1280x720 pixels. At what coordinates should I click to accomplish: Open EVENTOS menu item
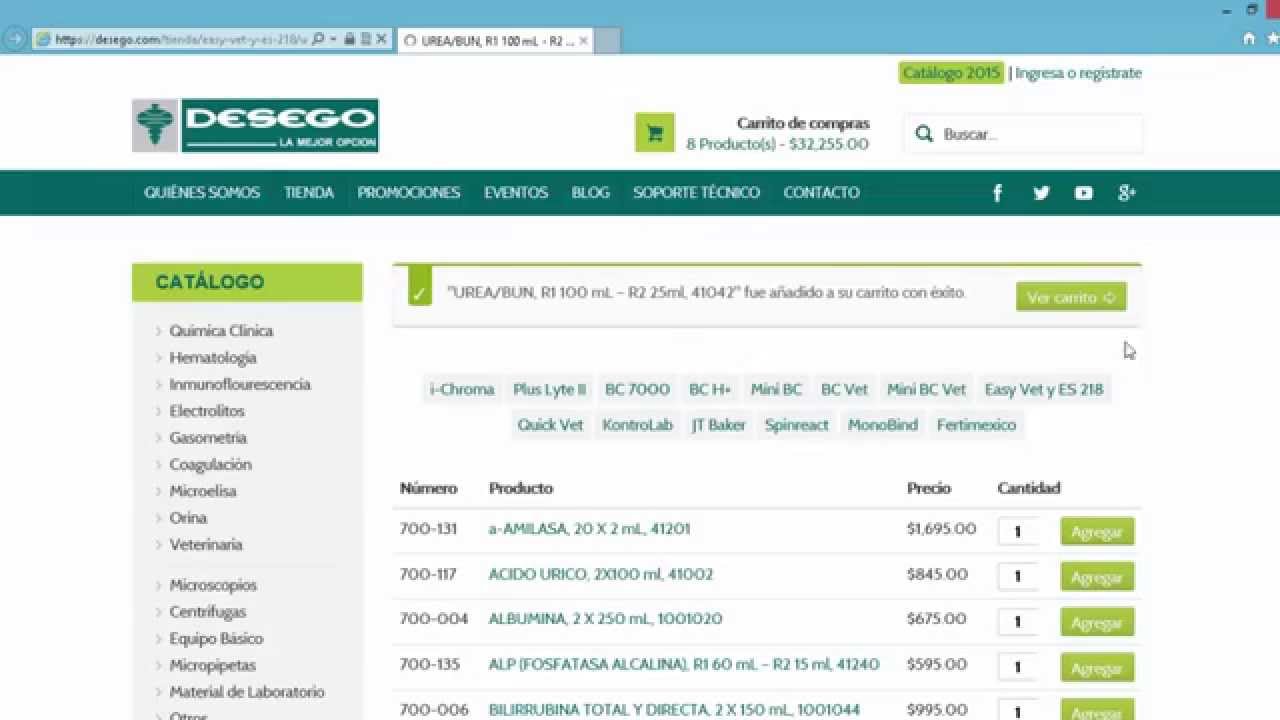516,193
